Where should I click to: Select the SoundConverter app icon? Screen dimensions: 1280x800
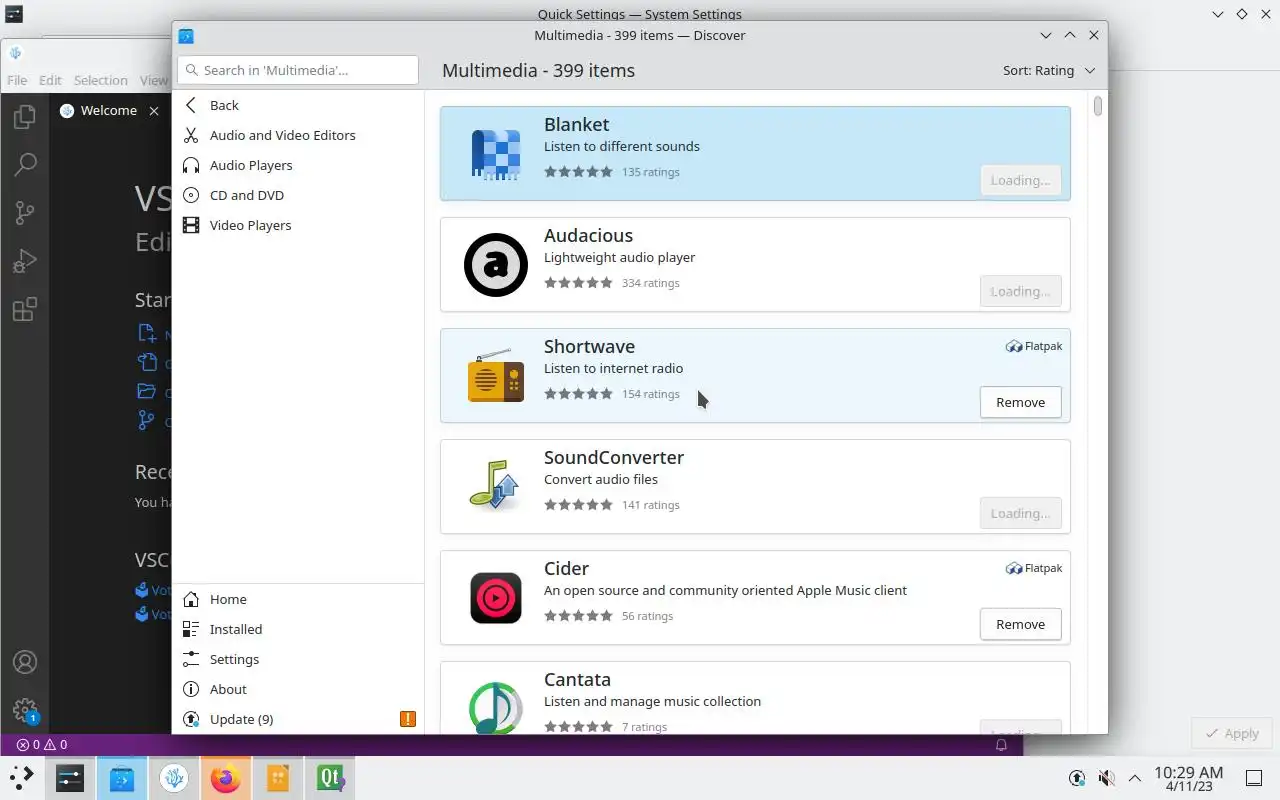(496, 486)
